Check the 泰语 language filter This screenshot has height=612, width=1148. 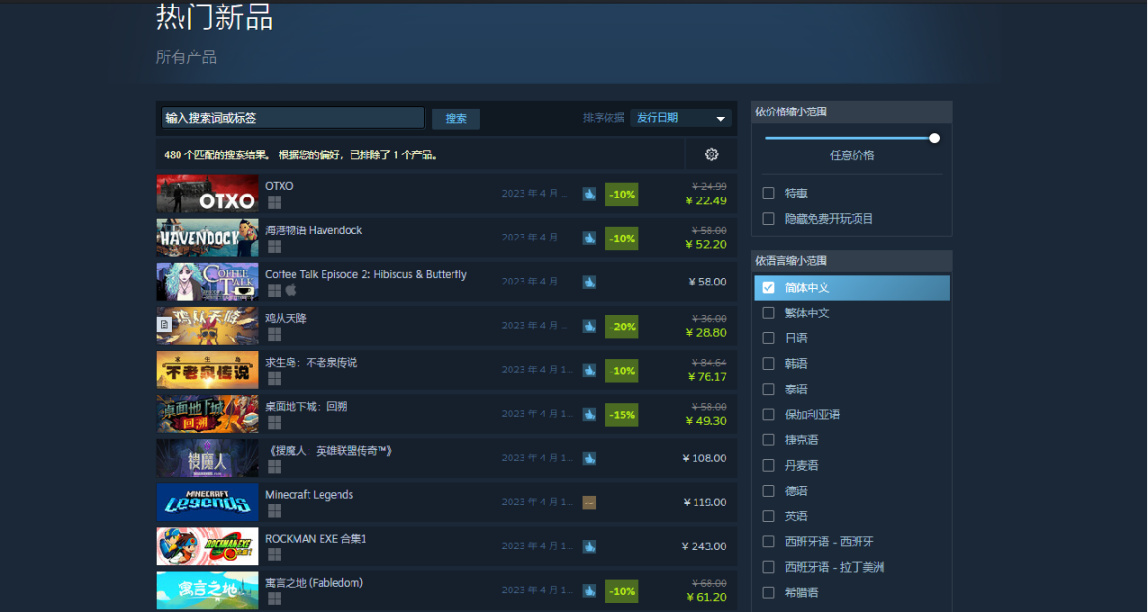tap(768, 389)
